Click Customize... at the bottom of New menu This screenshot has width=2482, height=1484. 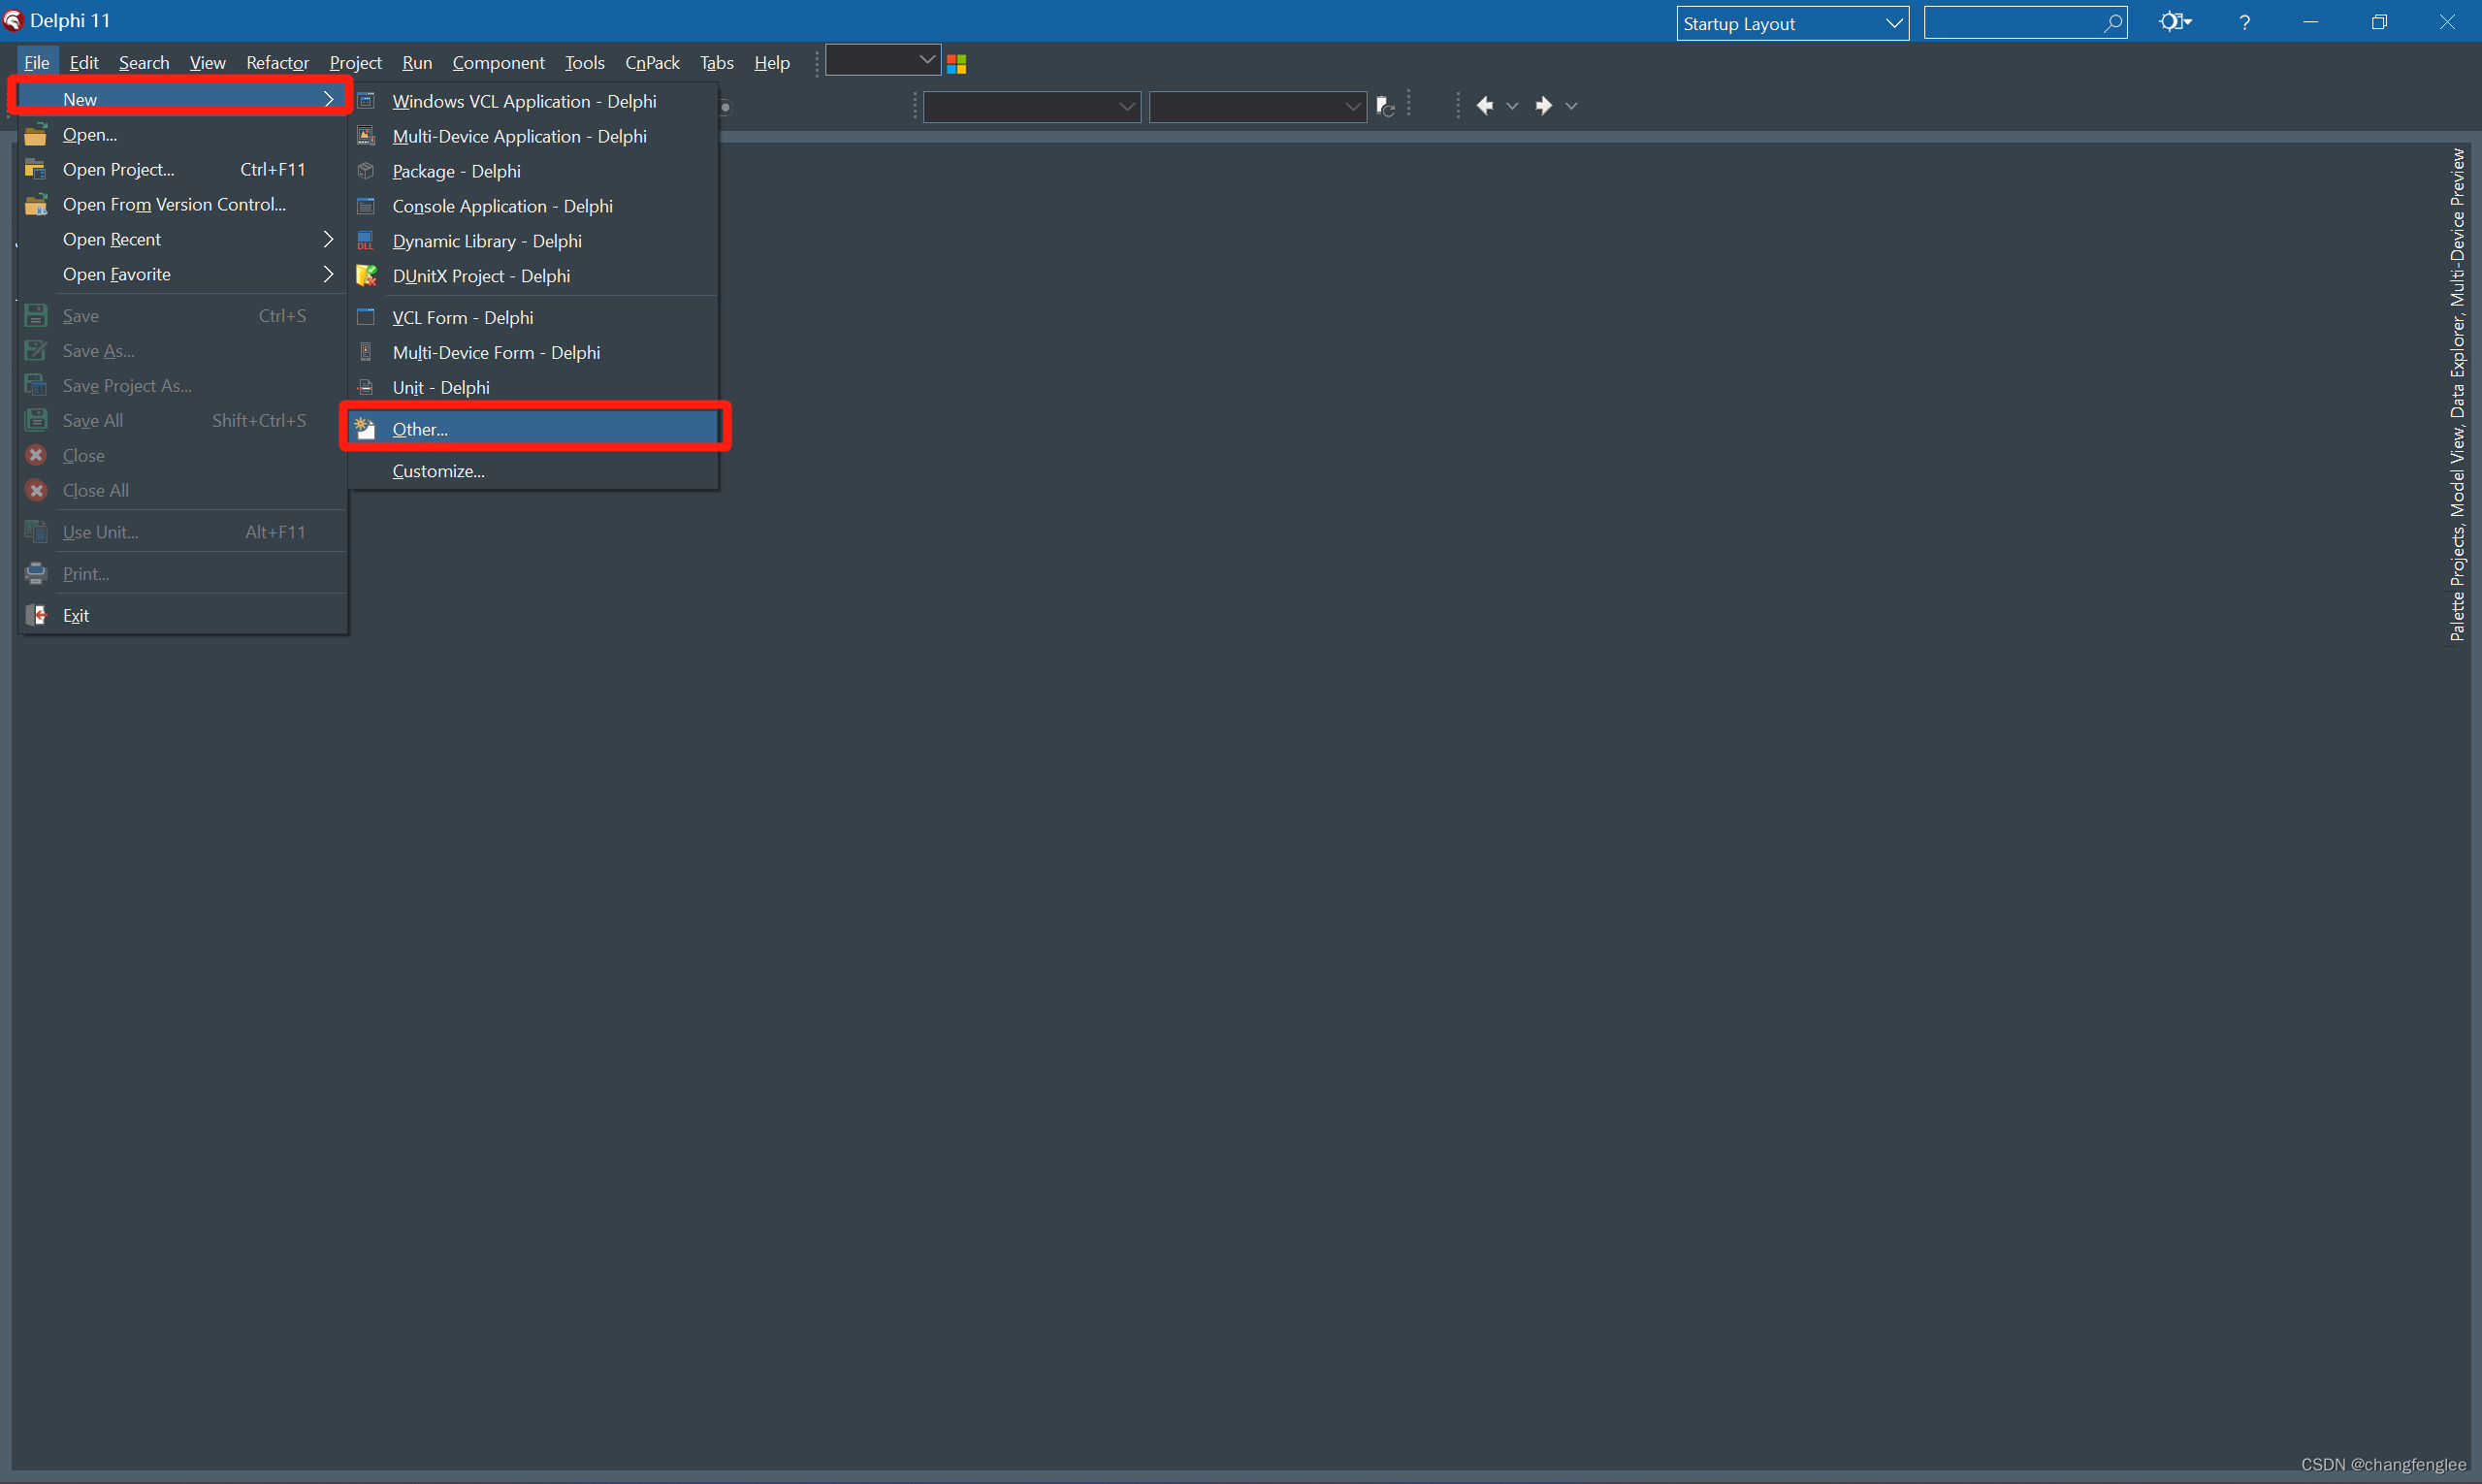[x=440, y=468]
